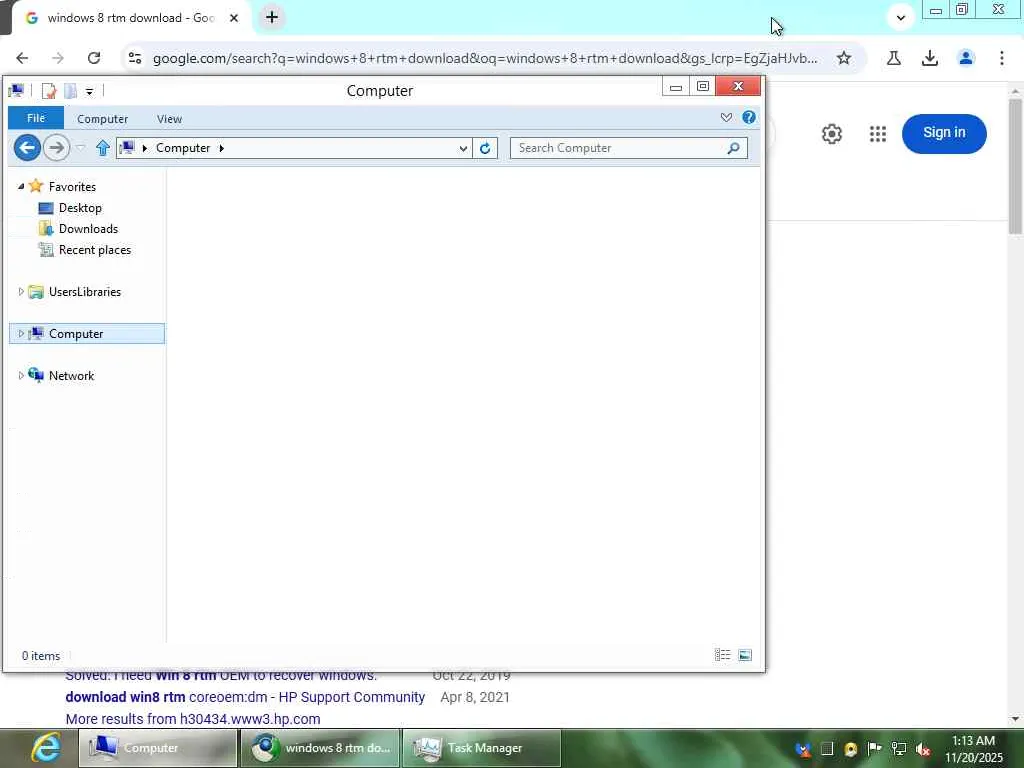
Task: Open Chrome profile avatar icon
Action: (966, 58)
